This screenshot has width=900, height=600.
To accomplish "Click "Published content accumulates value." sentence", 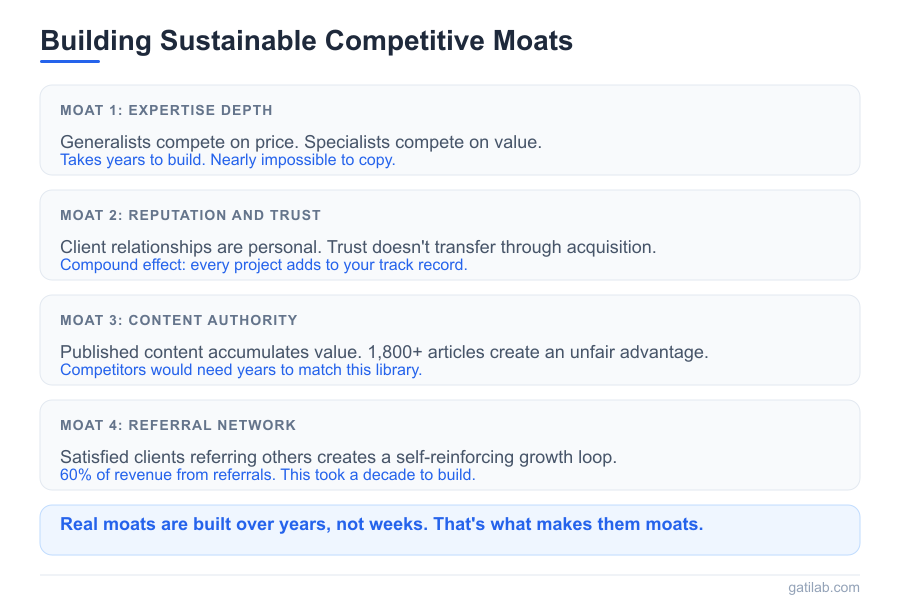I will click(x=199, y=352).
